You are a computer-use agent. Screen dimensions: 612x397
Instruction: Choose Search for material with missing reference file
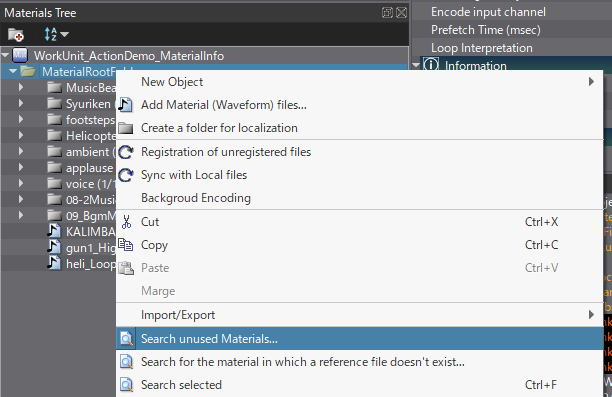coord(359,362)
